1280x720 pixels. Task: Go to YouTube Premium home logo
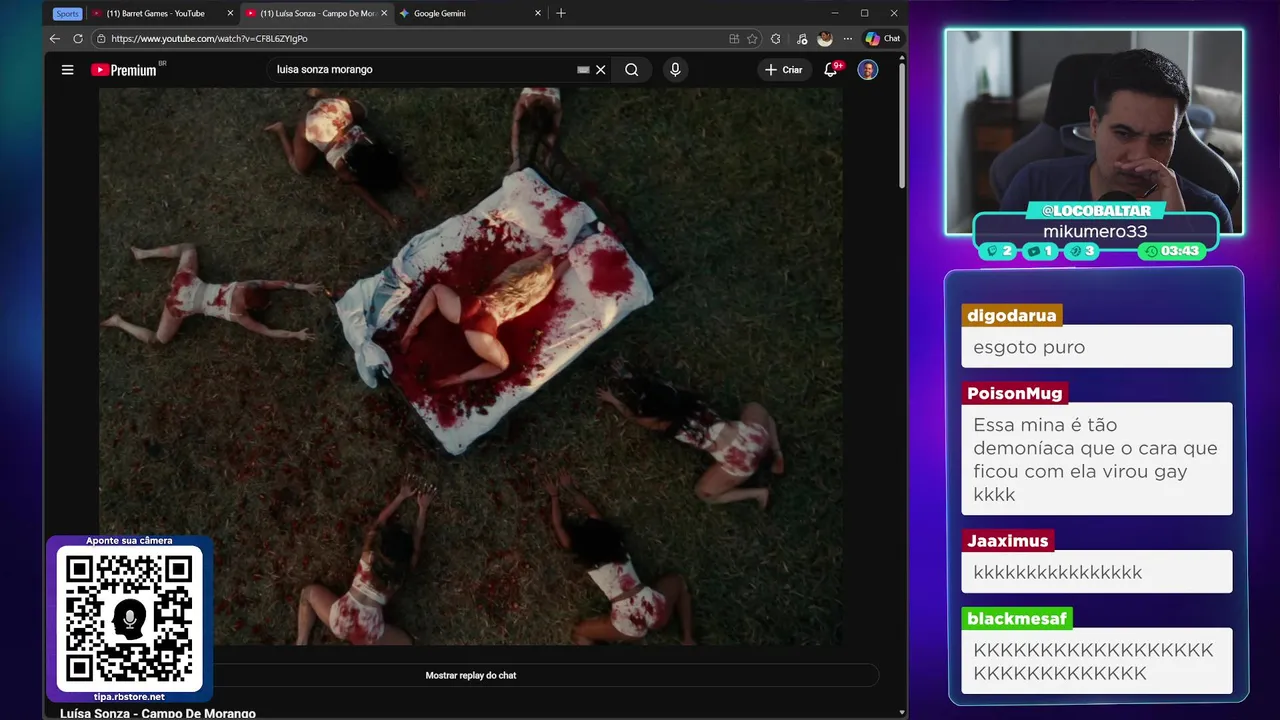(124, 70)
